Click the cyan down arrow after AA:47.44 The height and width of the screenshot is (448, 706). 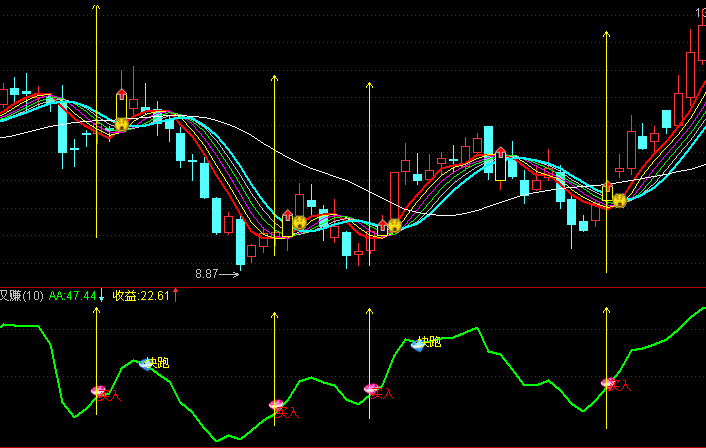pyautogui.click(x=101, y=296)
